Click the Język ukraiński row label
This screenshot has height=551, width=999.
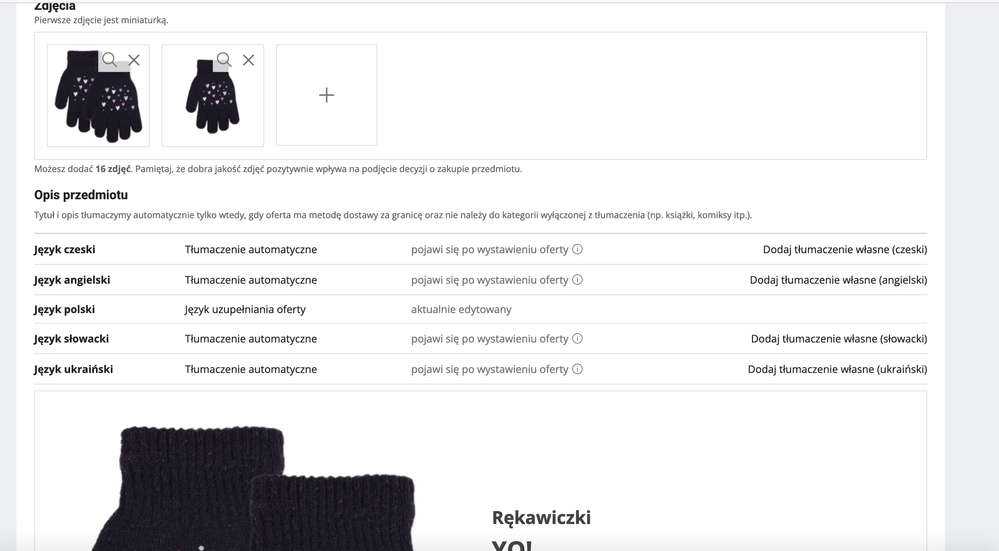click(x=73, y=369)
